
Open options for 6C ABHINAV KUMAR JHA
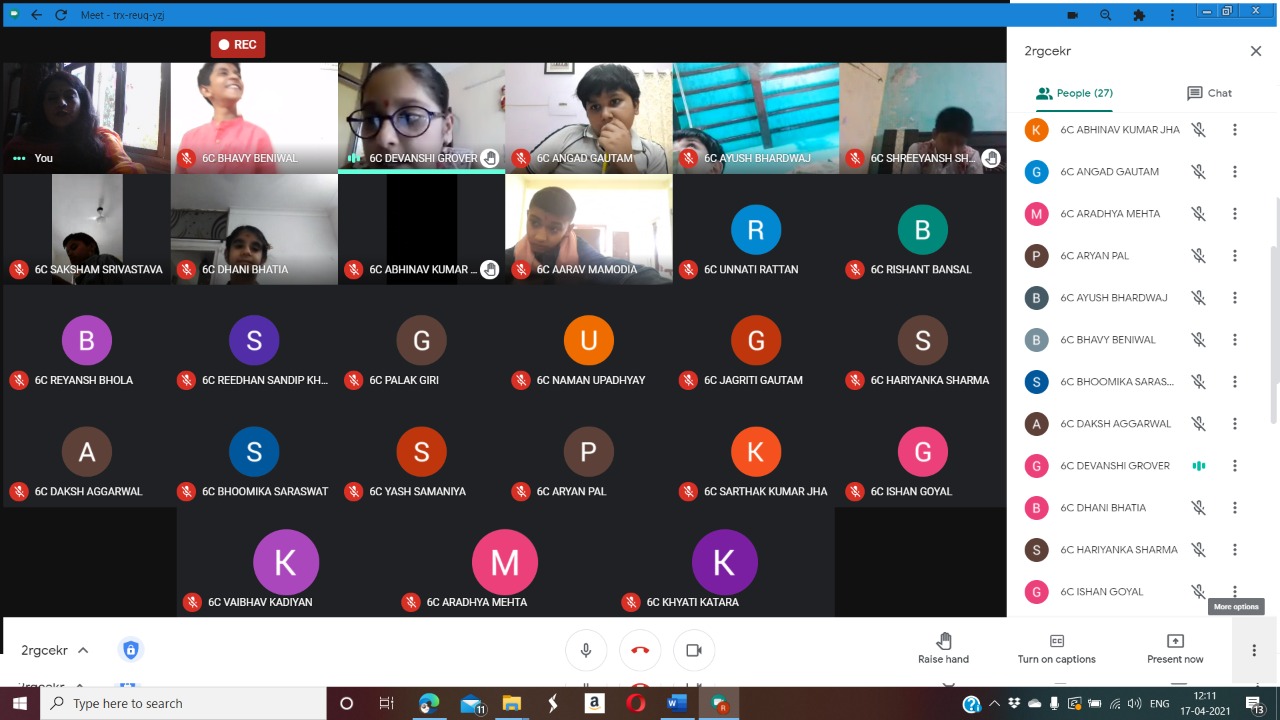[x=1235, y=130]
